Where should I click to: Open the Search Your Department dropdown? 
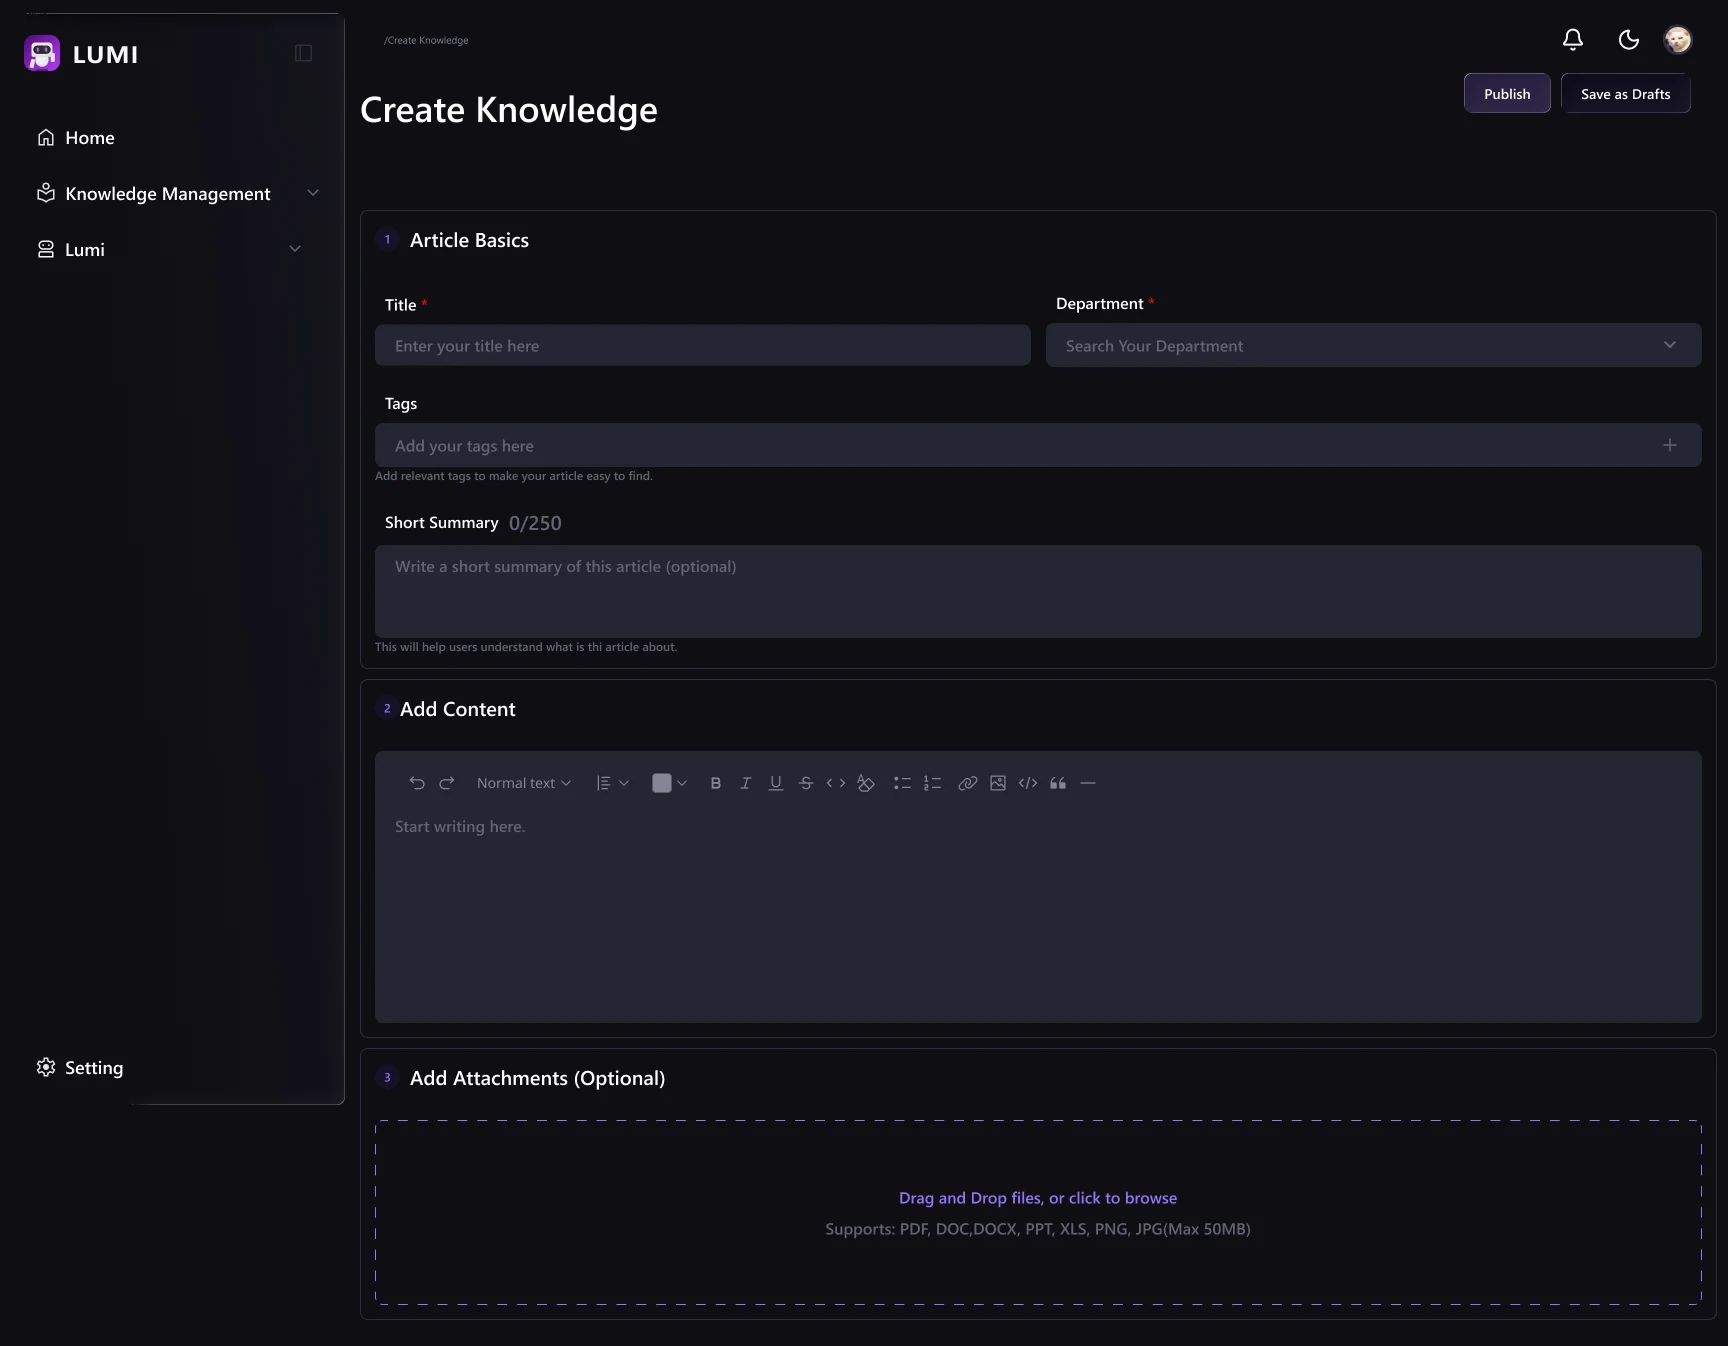click(1373, 345)
